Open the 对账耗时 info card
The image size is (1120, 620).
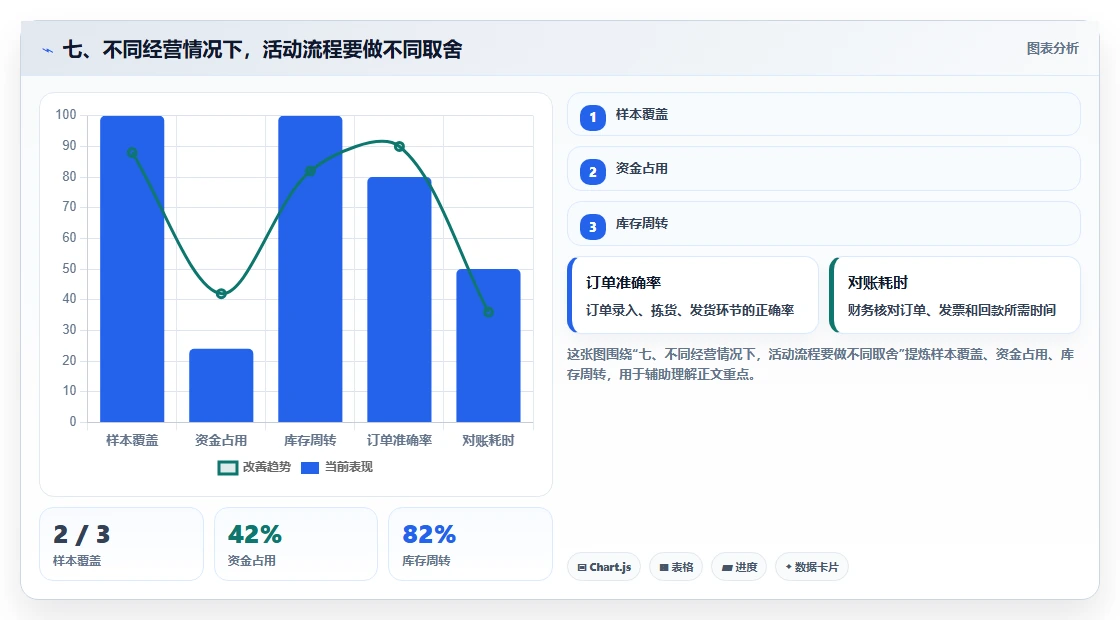click(955, 295)
